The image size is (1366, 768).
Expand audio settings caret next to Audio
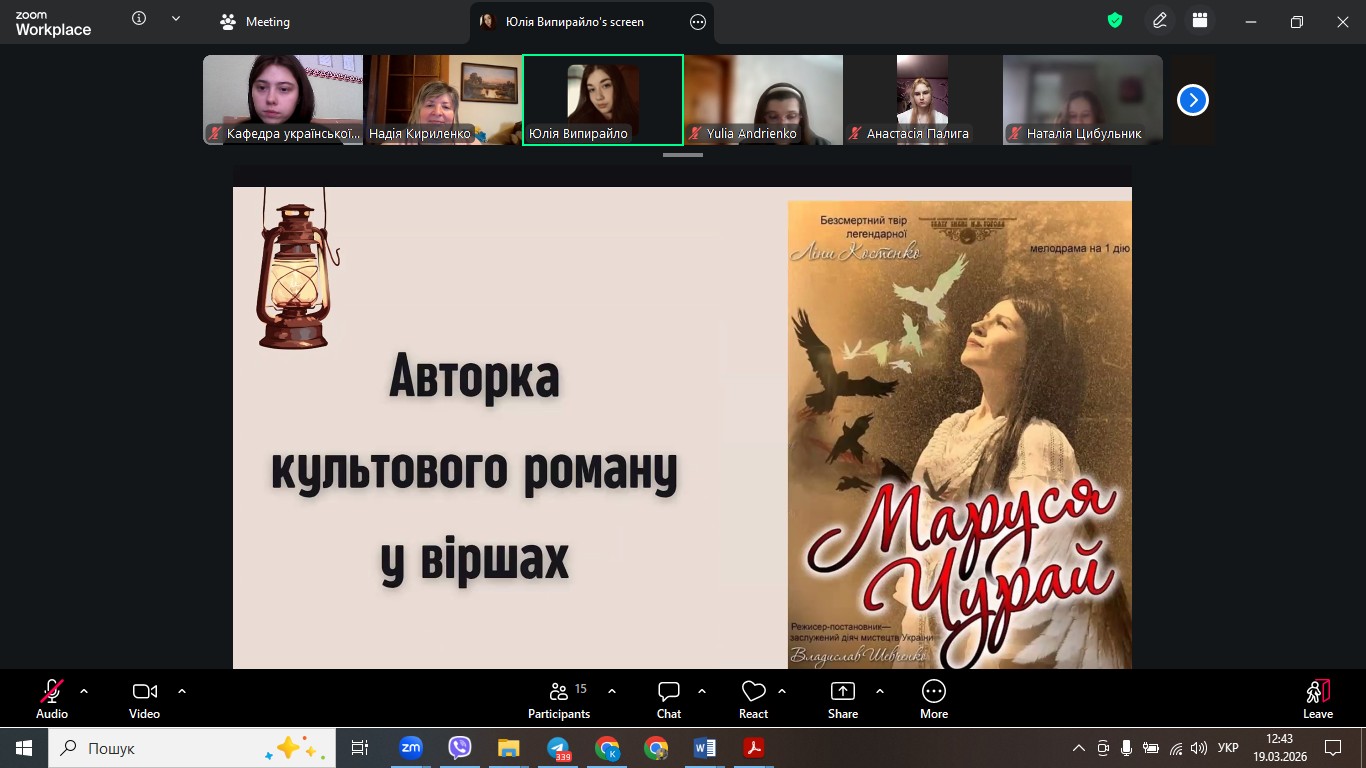pyautogui.click(x=84, y=691)
